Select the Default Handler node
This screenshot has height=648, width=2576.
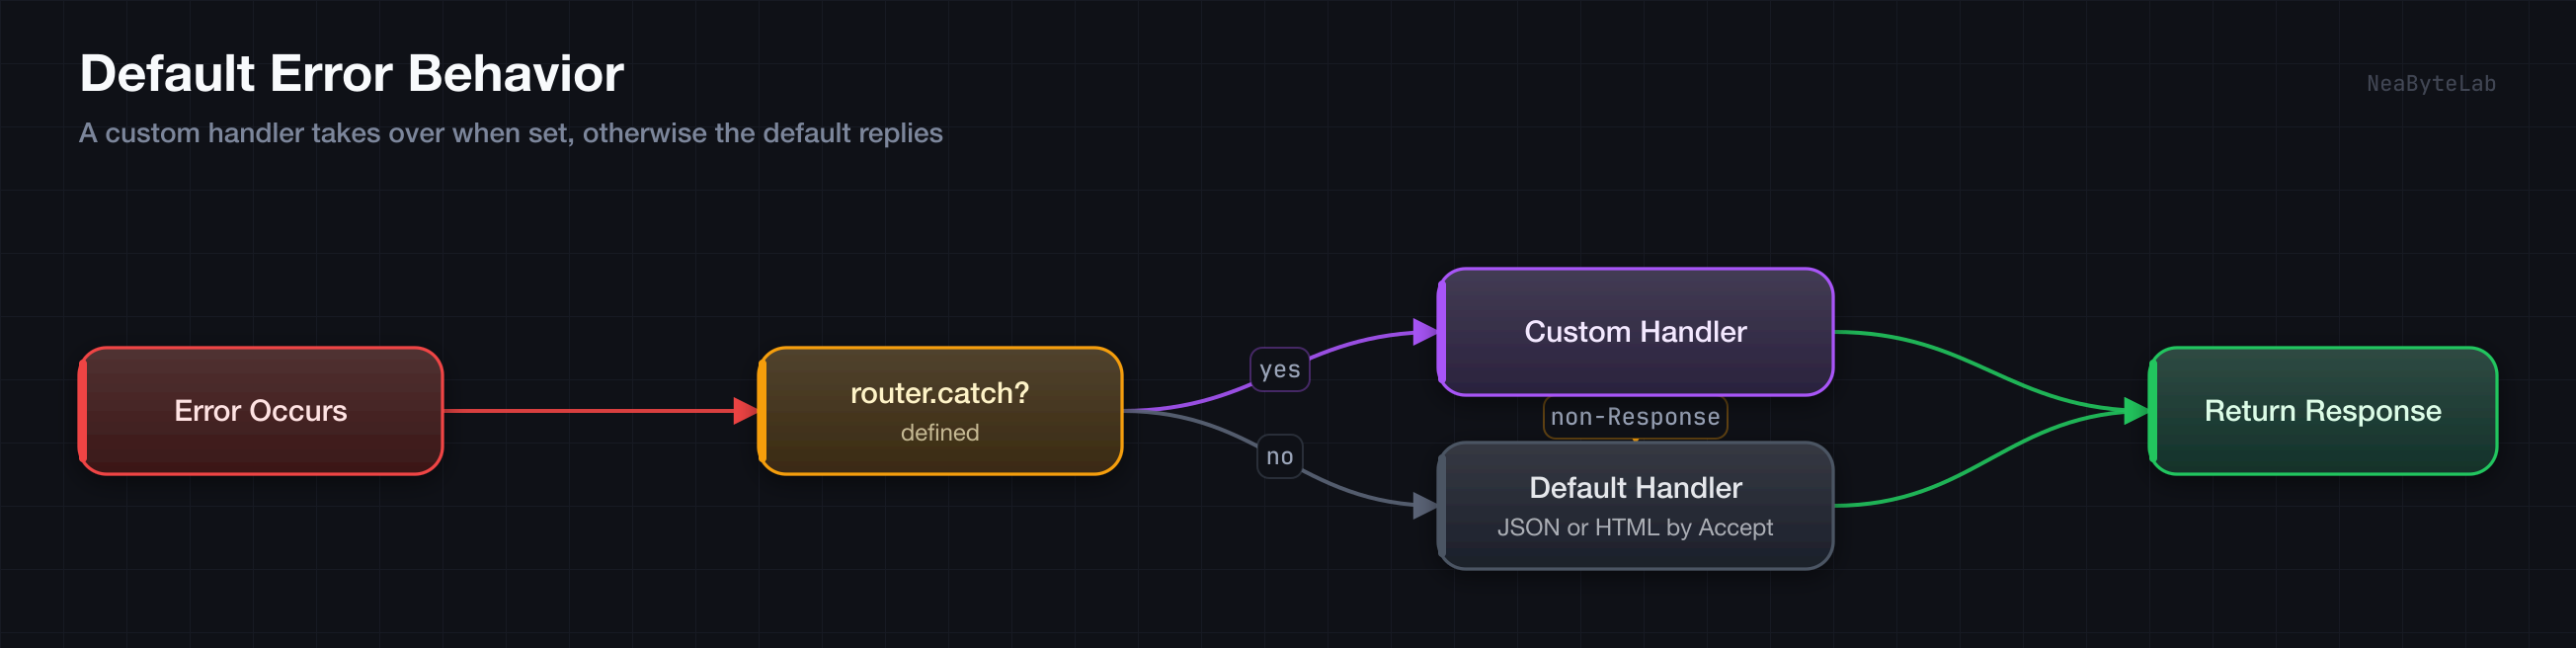(x=1635, y=506)
